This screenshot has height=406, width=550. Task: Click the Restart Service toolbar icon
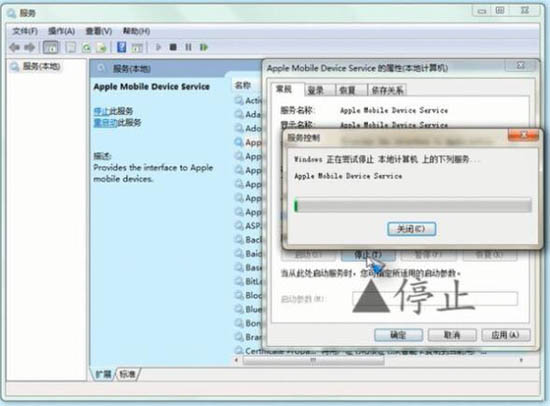(x=203, y=47)
